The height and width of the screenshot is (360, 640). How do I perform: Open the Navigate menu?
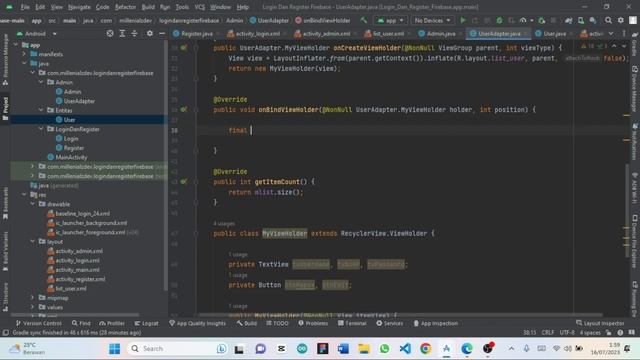79,7
